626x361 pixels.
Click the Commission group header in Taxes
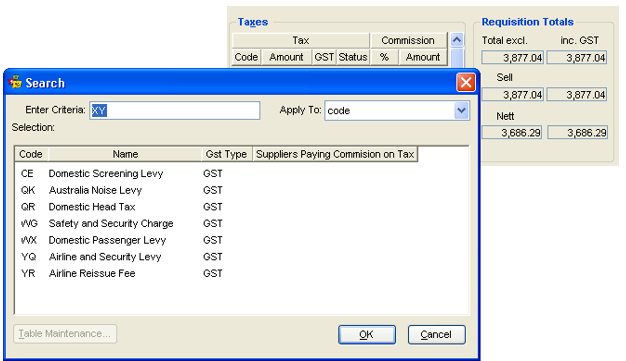pos(408,40)
